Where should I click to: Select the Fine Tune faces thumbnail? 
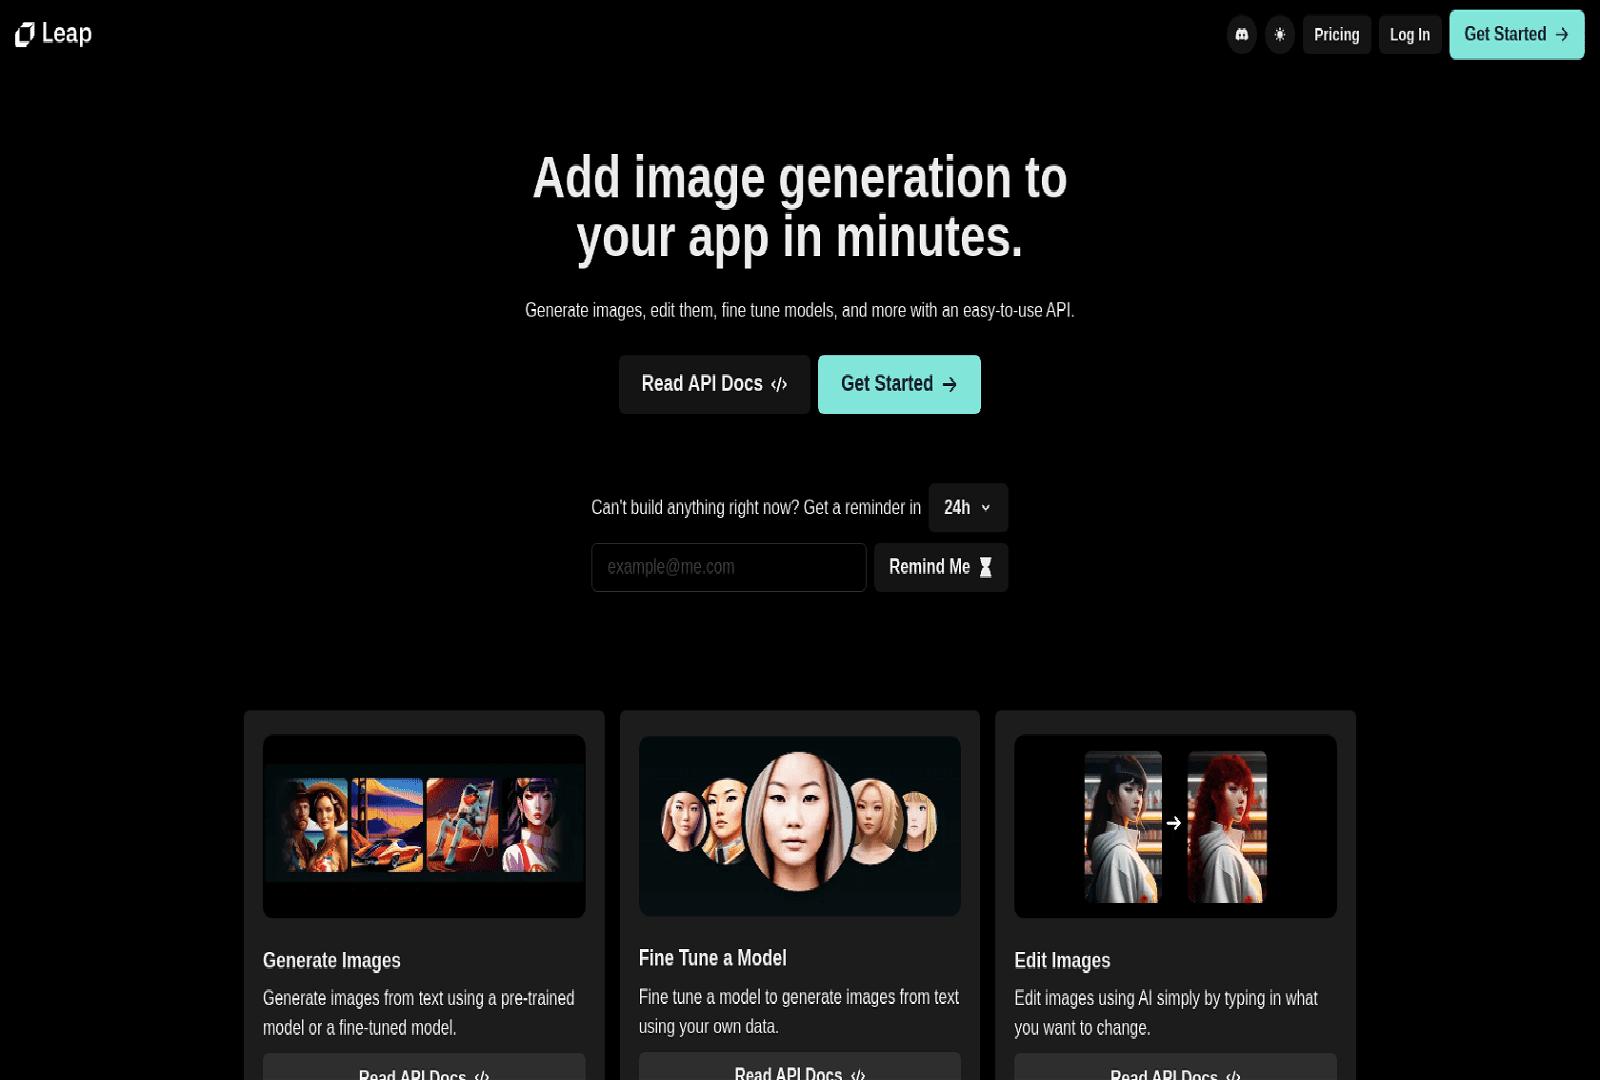pos(799,824)
